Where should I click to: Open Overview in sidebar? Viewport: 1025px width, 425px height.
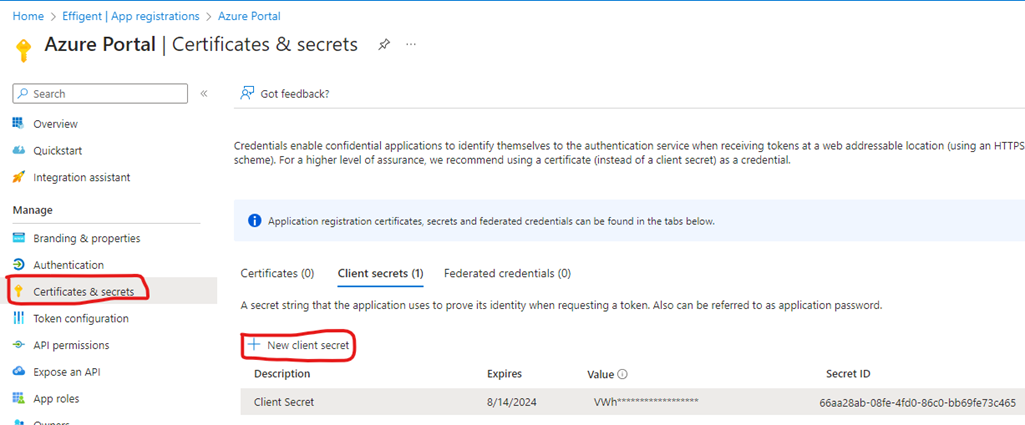pyautogui.click(x=56, y=124)
